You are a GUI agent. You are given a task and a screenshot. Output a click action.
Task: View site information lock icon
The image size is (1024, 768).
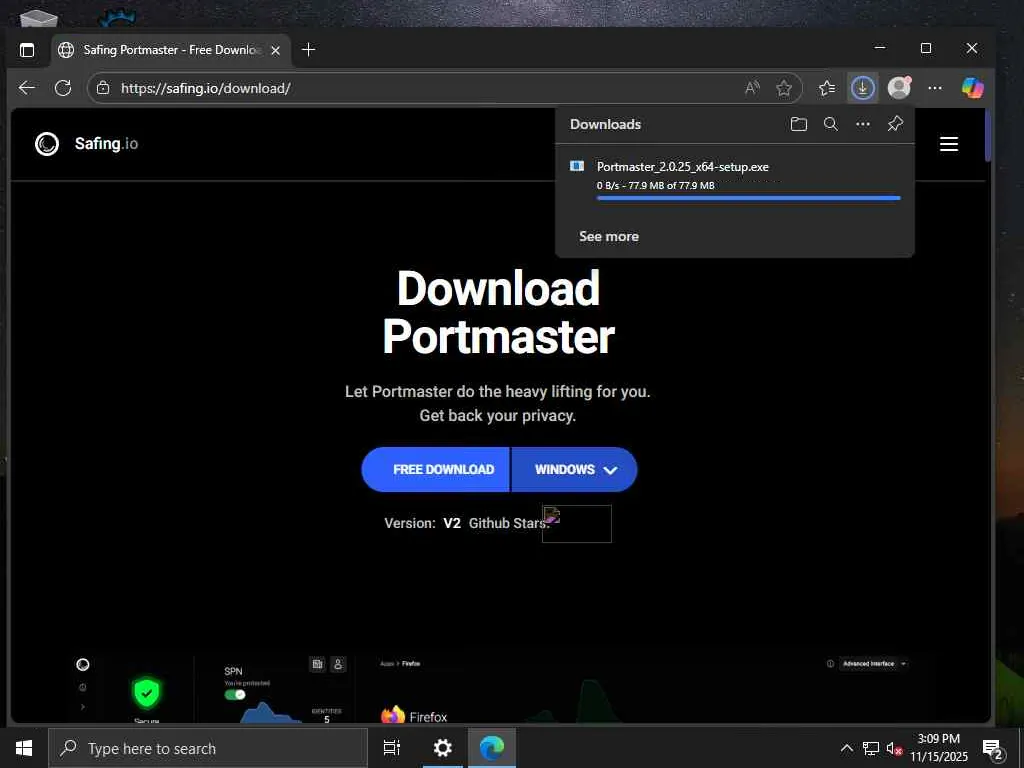103,88
